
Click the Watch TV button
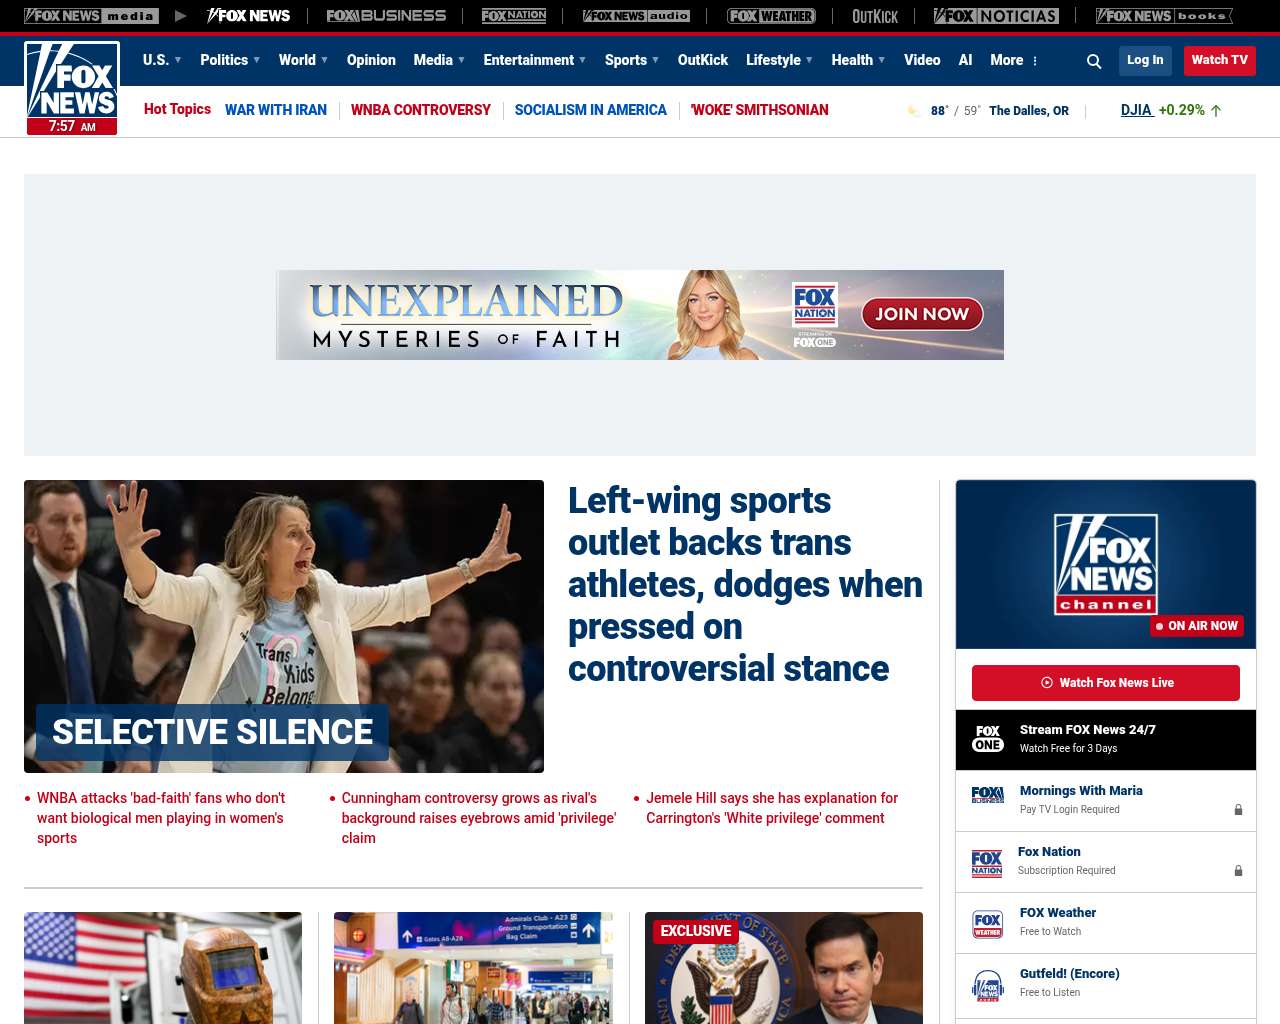(x=1220, y=60)
